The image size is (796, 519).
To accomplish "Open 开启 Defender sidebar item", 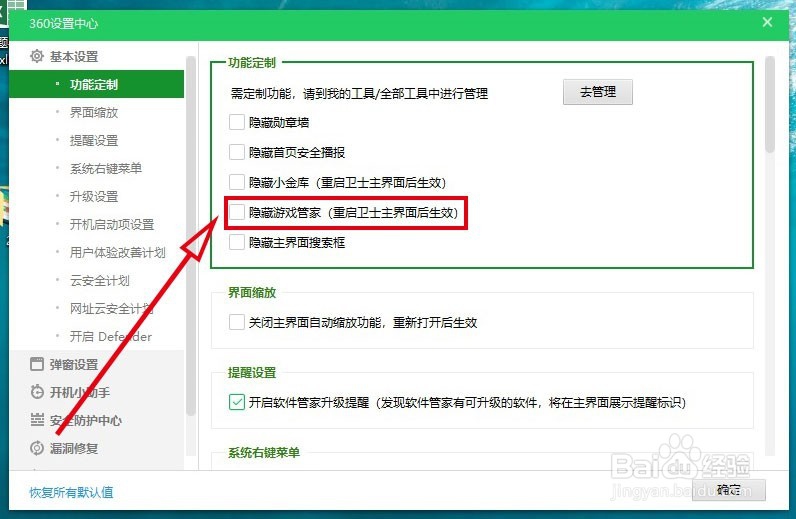I will (x=111, y=336).
